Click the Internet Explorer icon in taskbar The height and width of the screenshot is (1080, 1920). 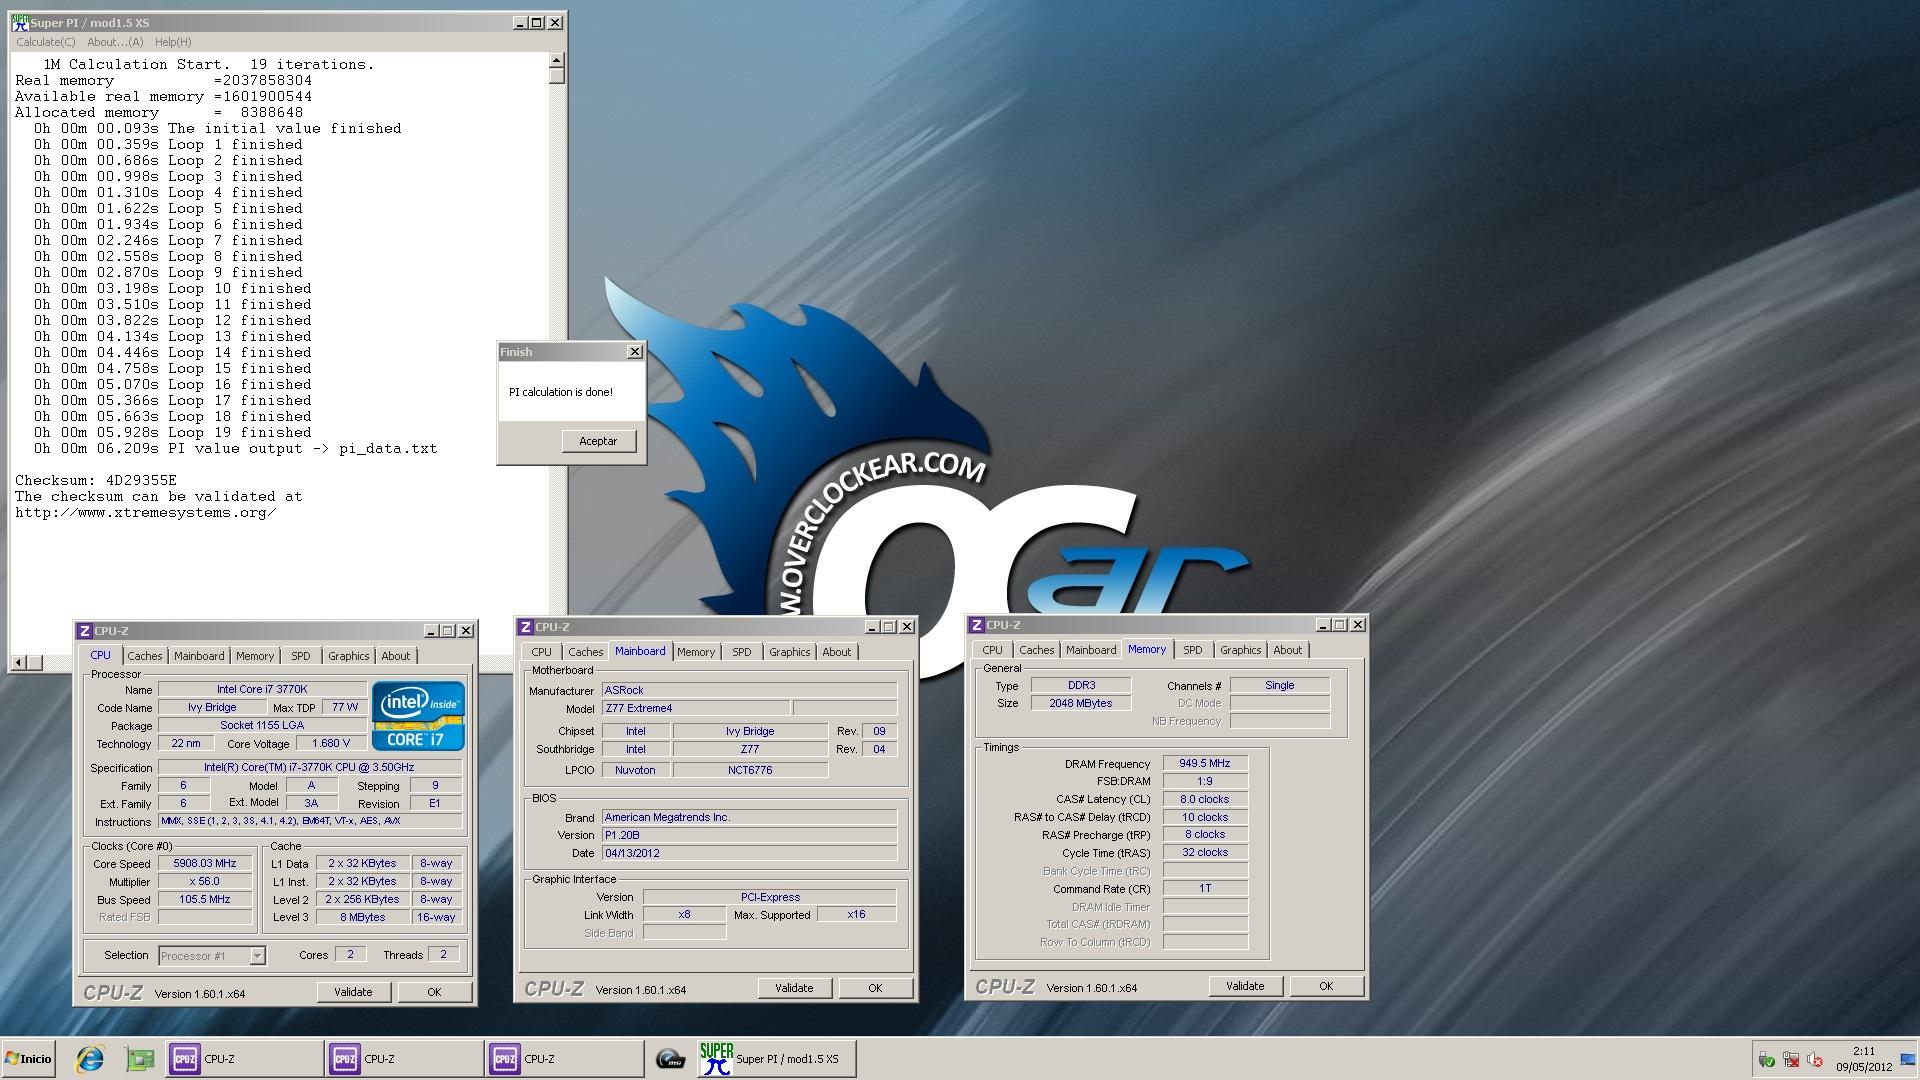pos(90,1059)
